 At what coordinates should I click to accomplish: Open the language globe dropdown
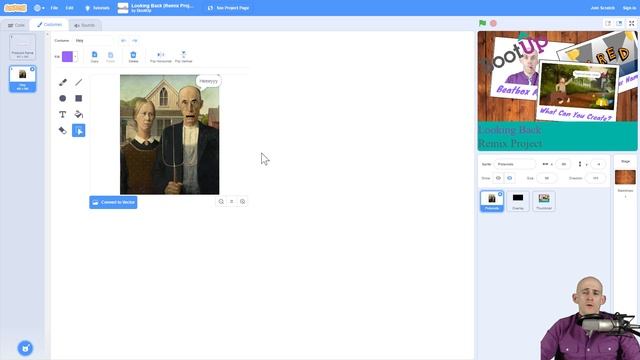pyautogui.click(x=39, y=8)
